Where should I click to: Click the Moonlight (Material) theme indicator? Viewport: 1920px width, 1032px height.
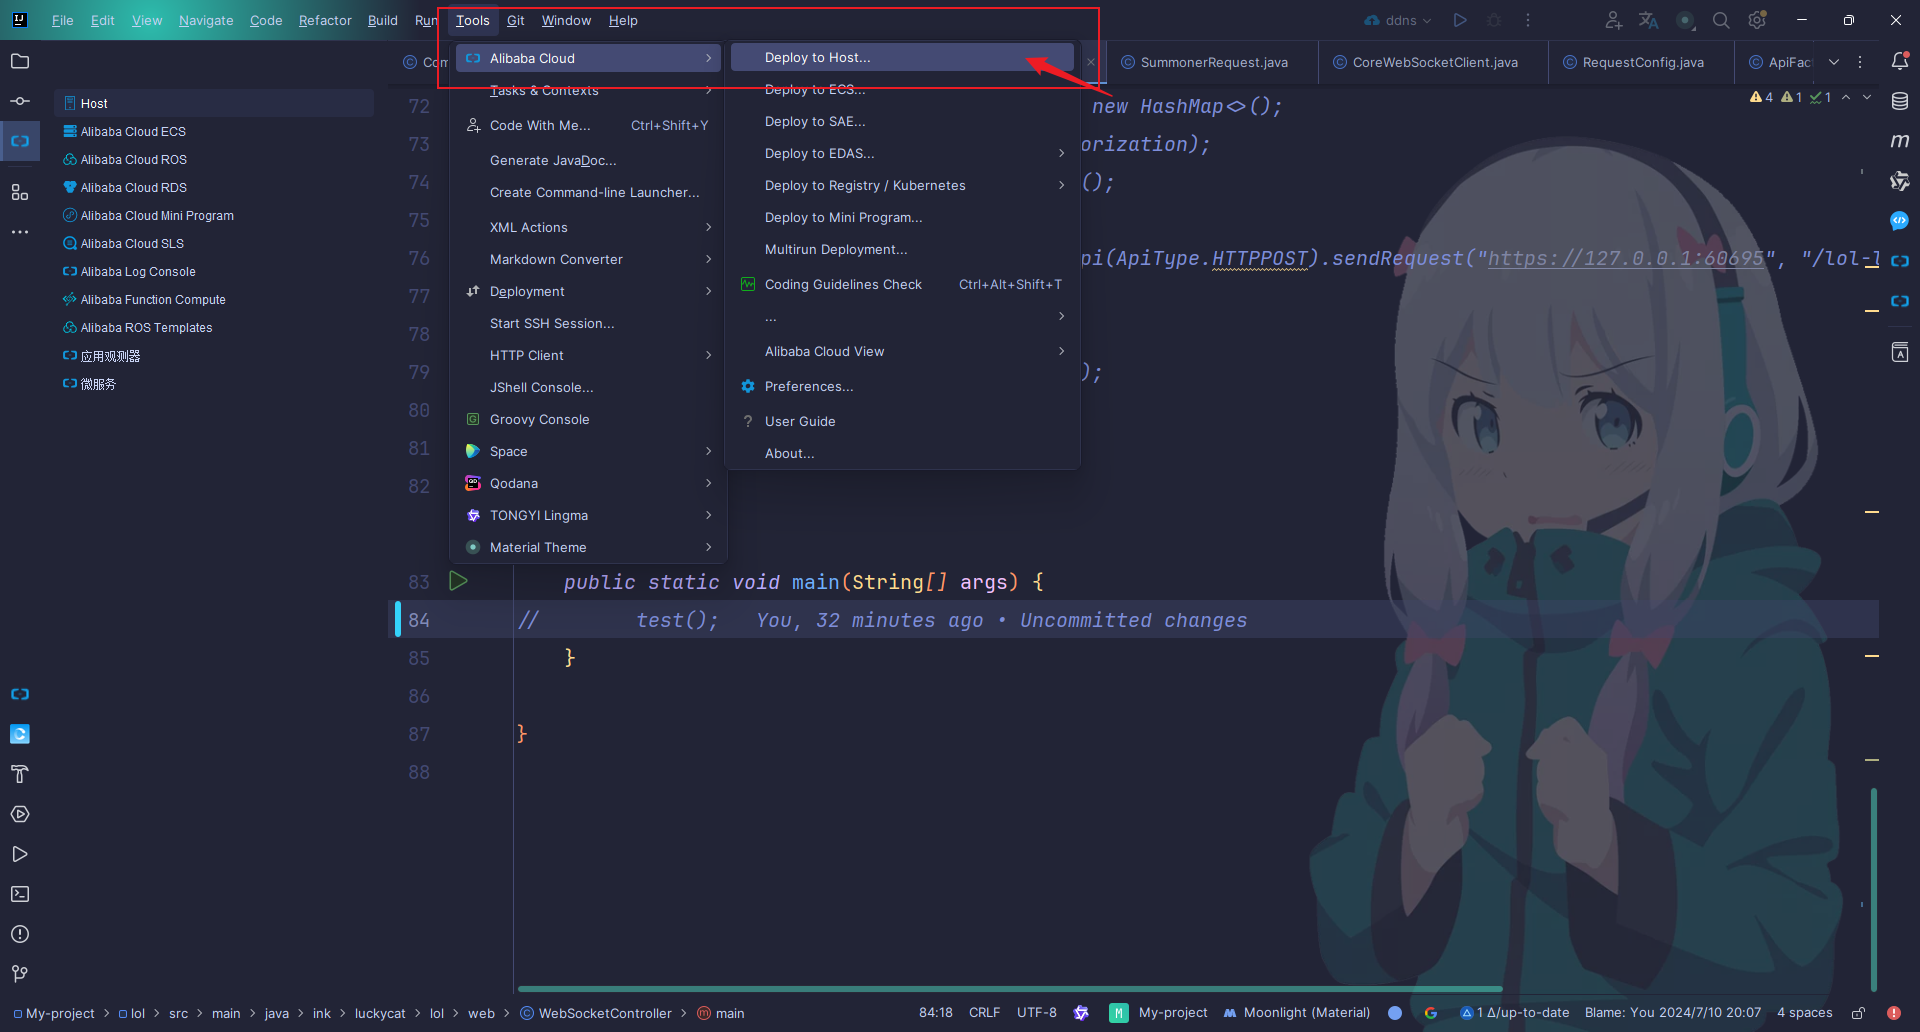click(x=1297, y=1013)
